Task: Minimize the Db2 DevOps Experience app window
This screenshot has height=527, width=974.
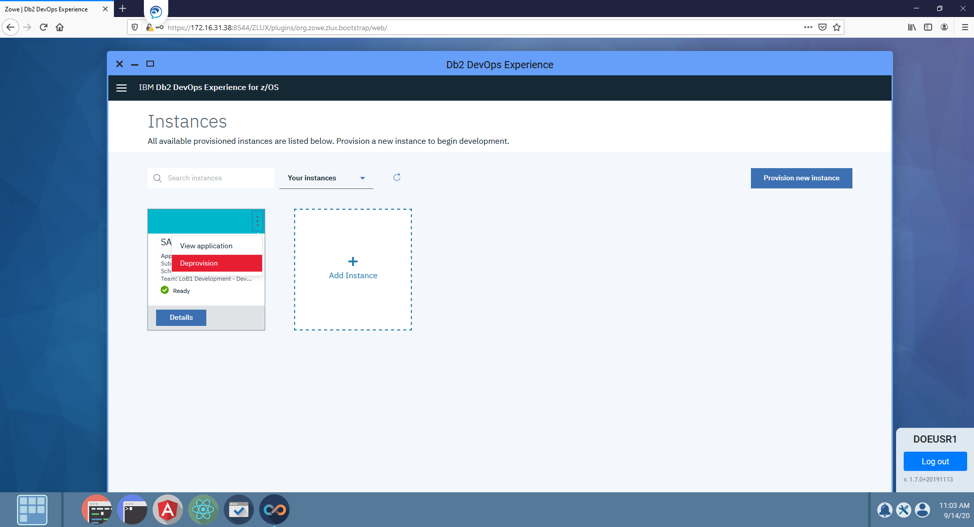Action: 135,65
